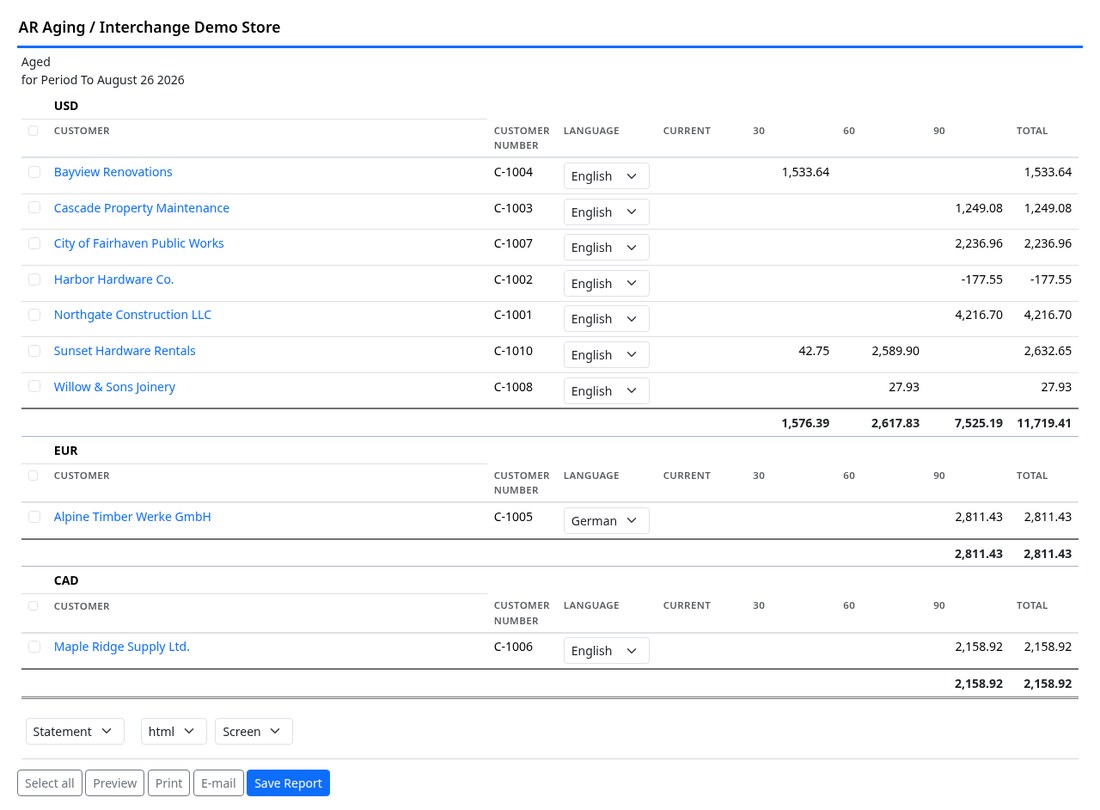Click the USD 30-day subtotal 1,576.39

click(805, 423)
